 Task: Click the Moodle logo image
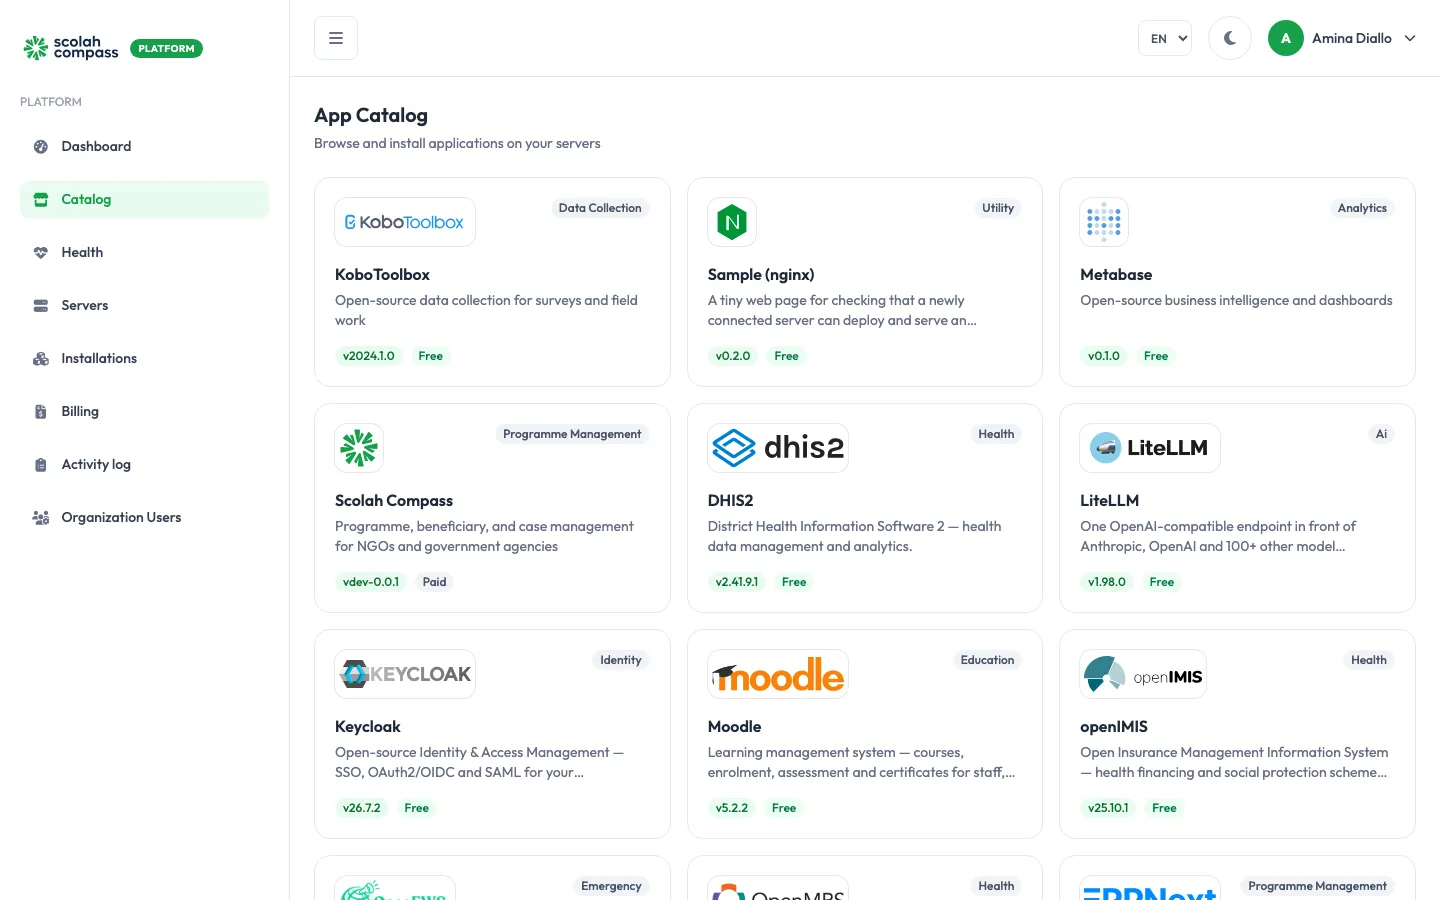(x=778, y=674)
